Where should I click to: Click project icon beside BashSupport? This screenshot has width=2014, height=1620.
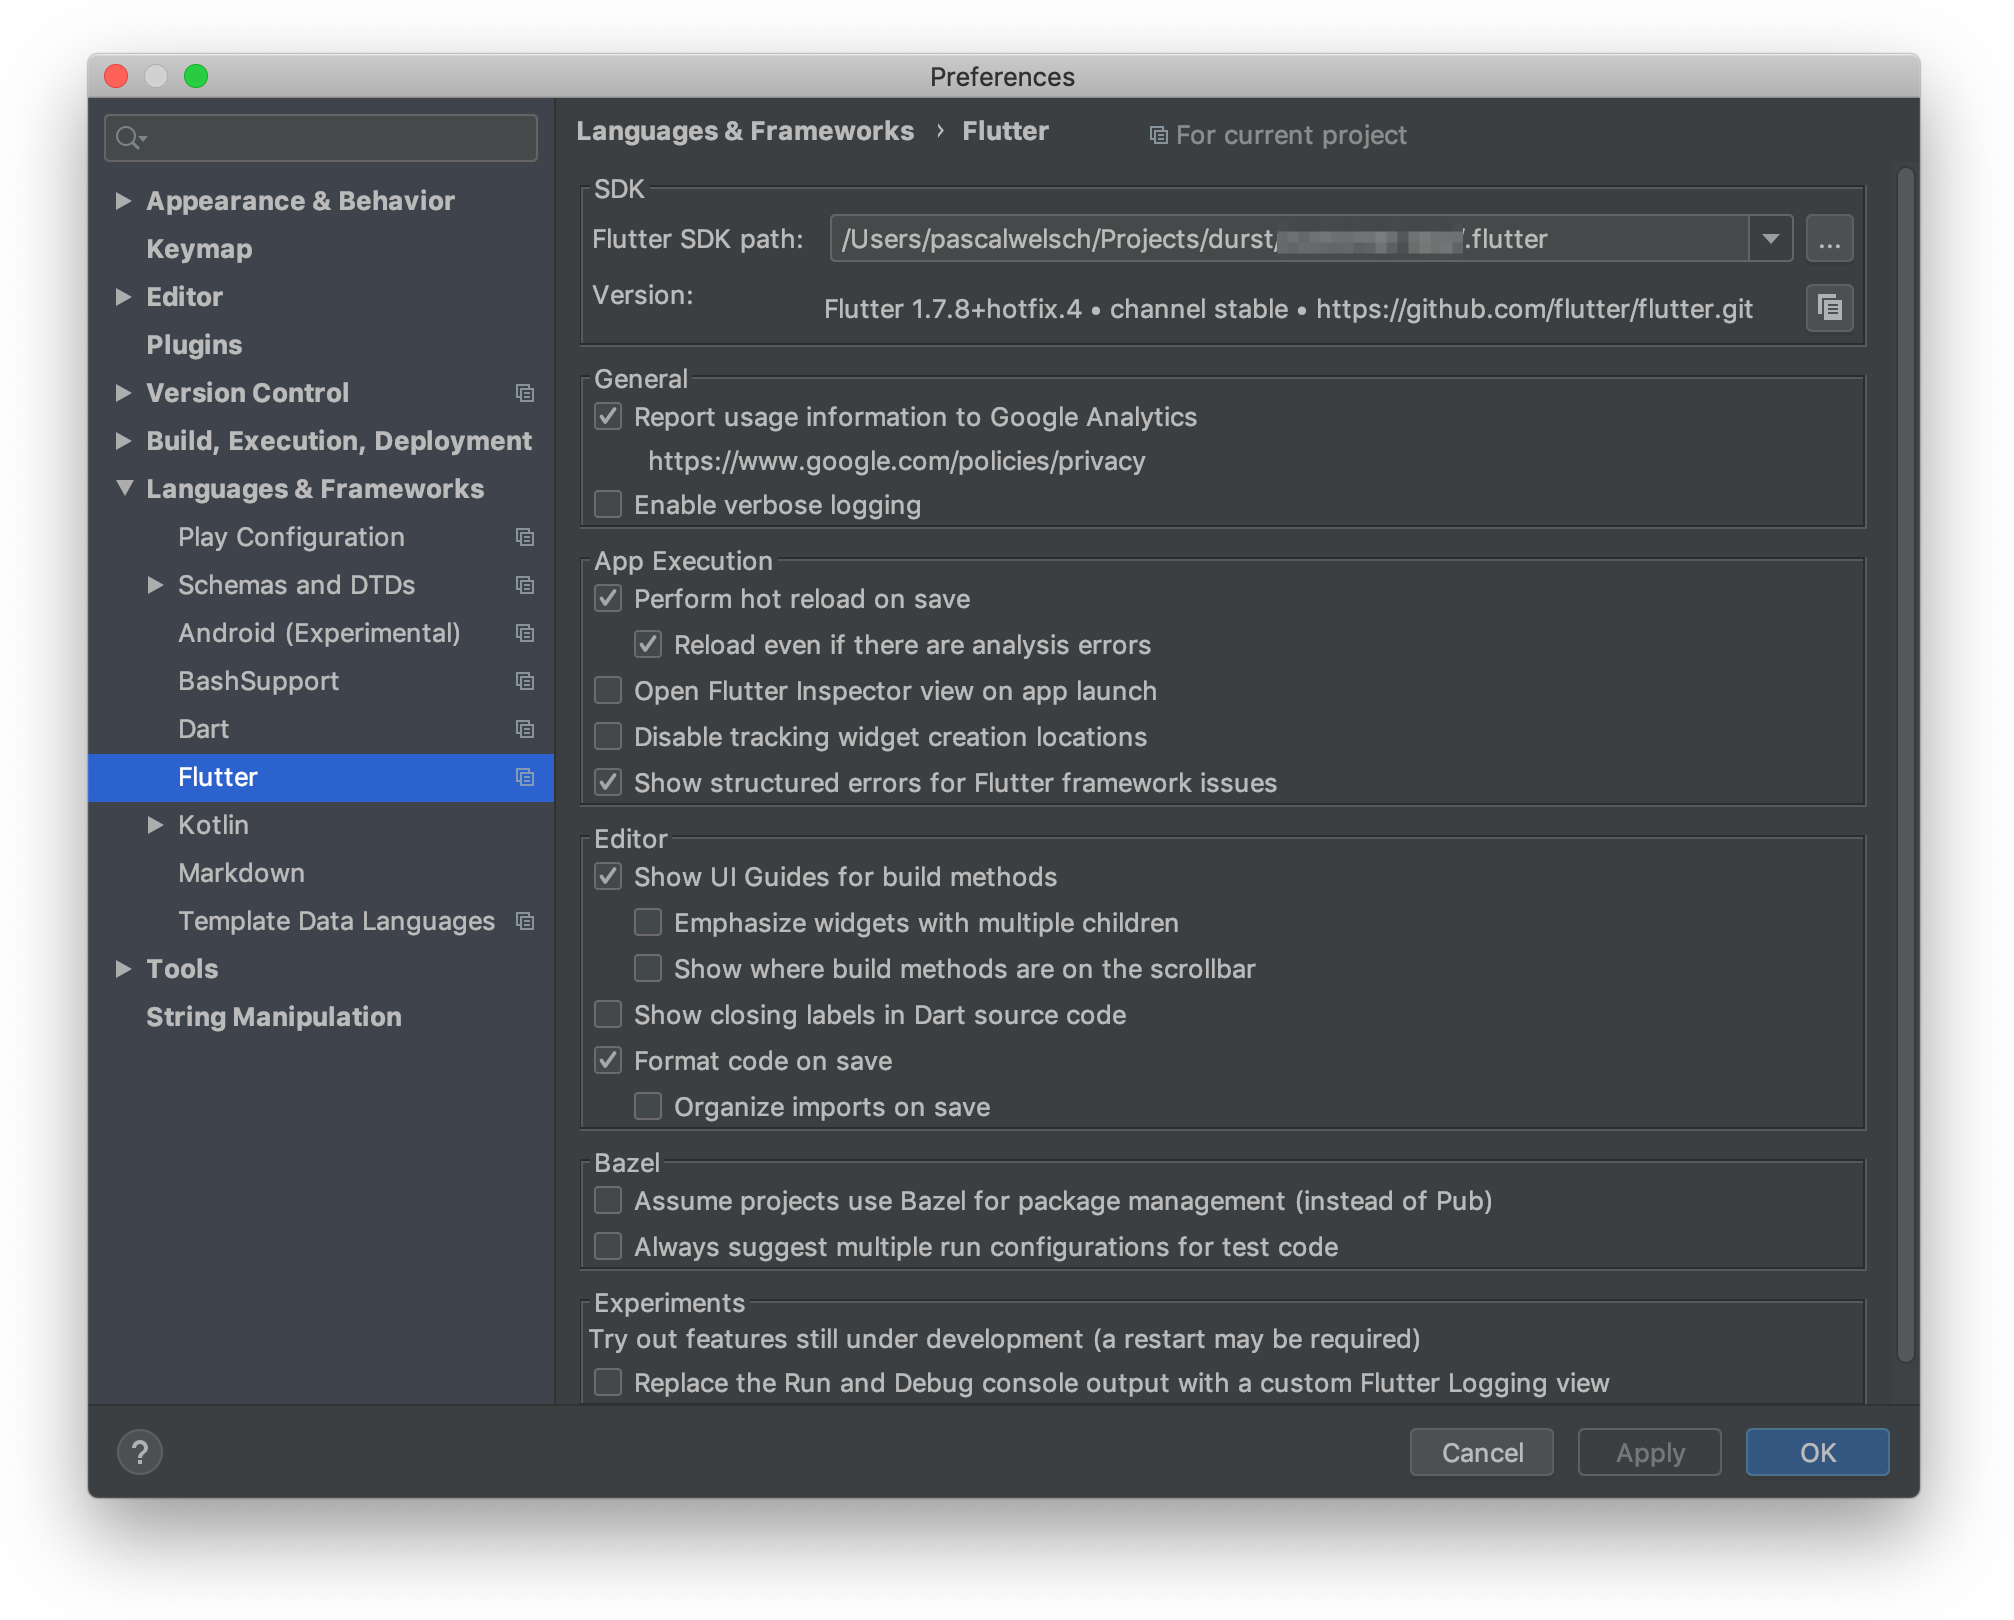click(525, 681)
